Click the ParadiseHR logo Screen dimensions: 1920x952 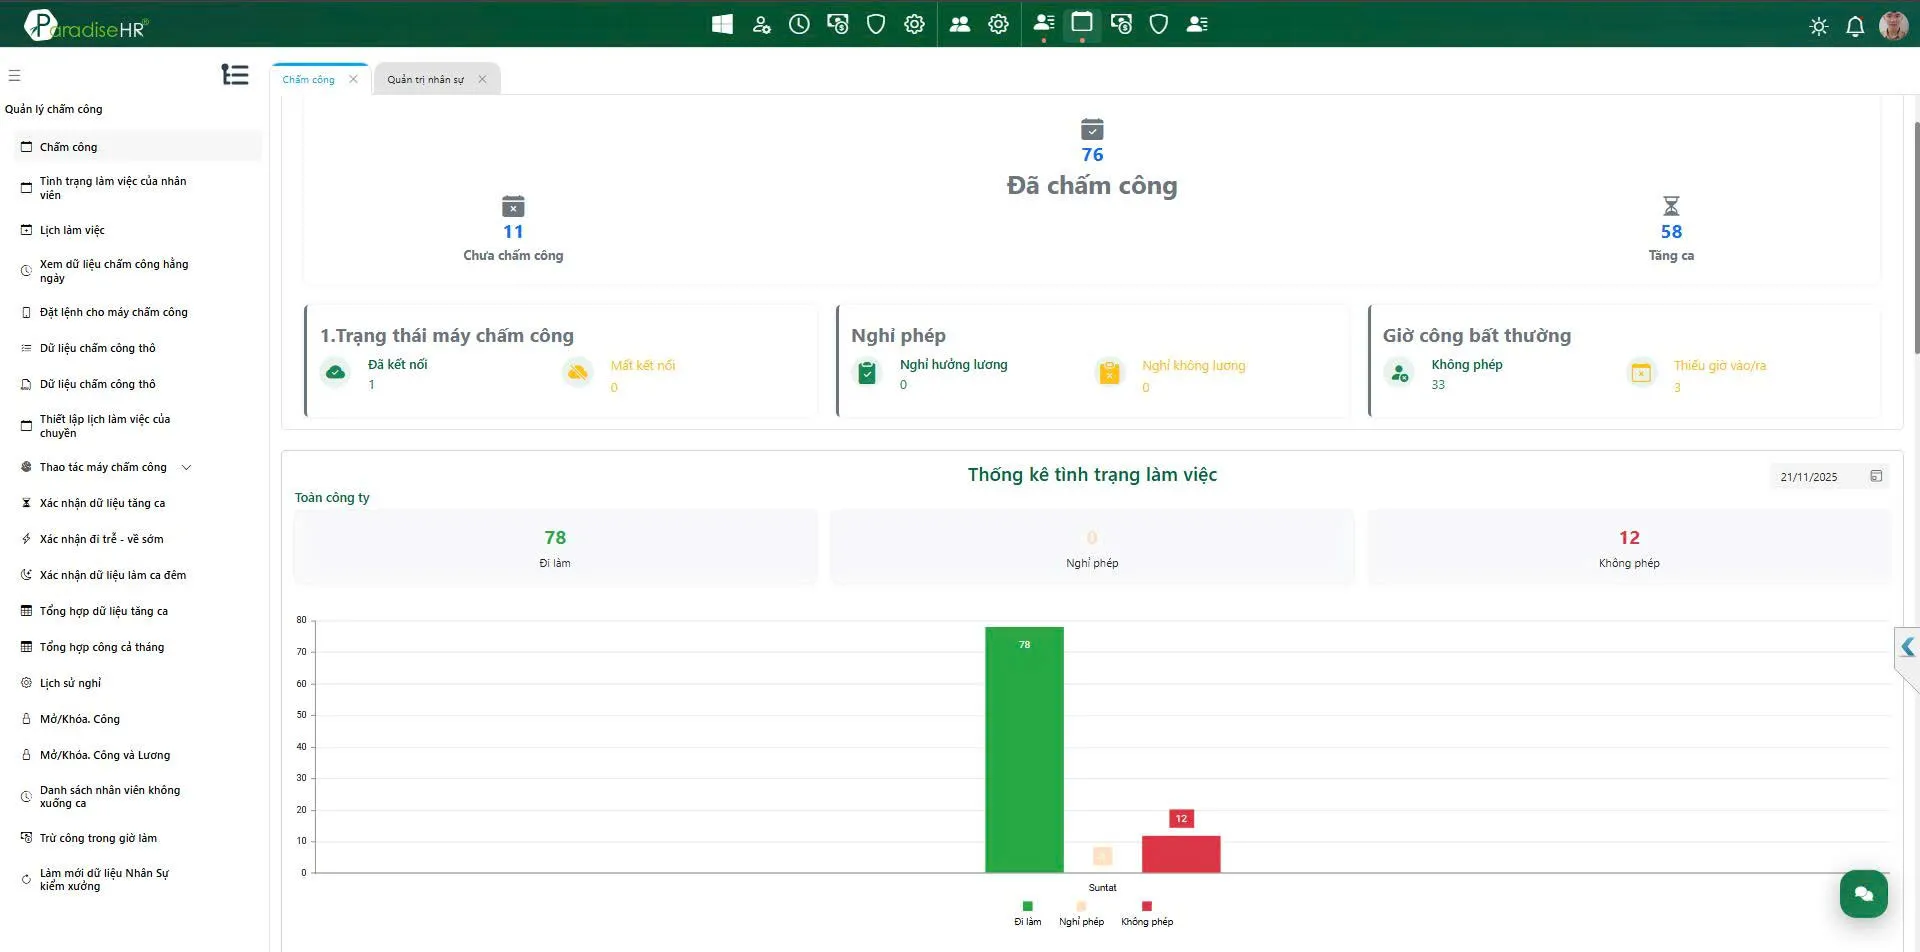tap(86, 25)
